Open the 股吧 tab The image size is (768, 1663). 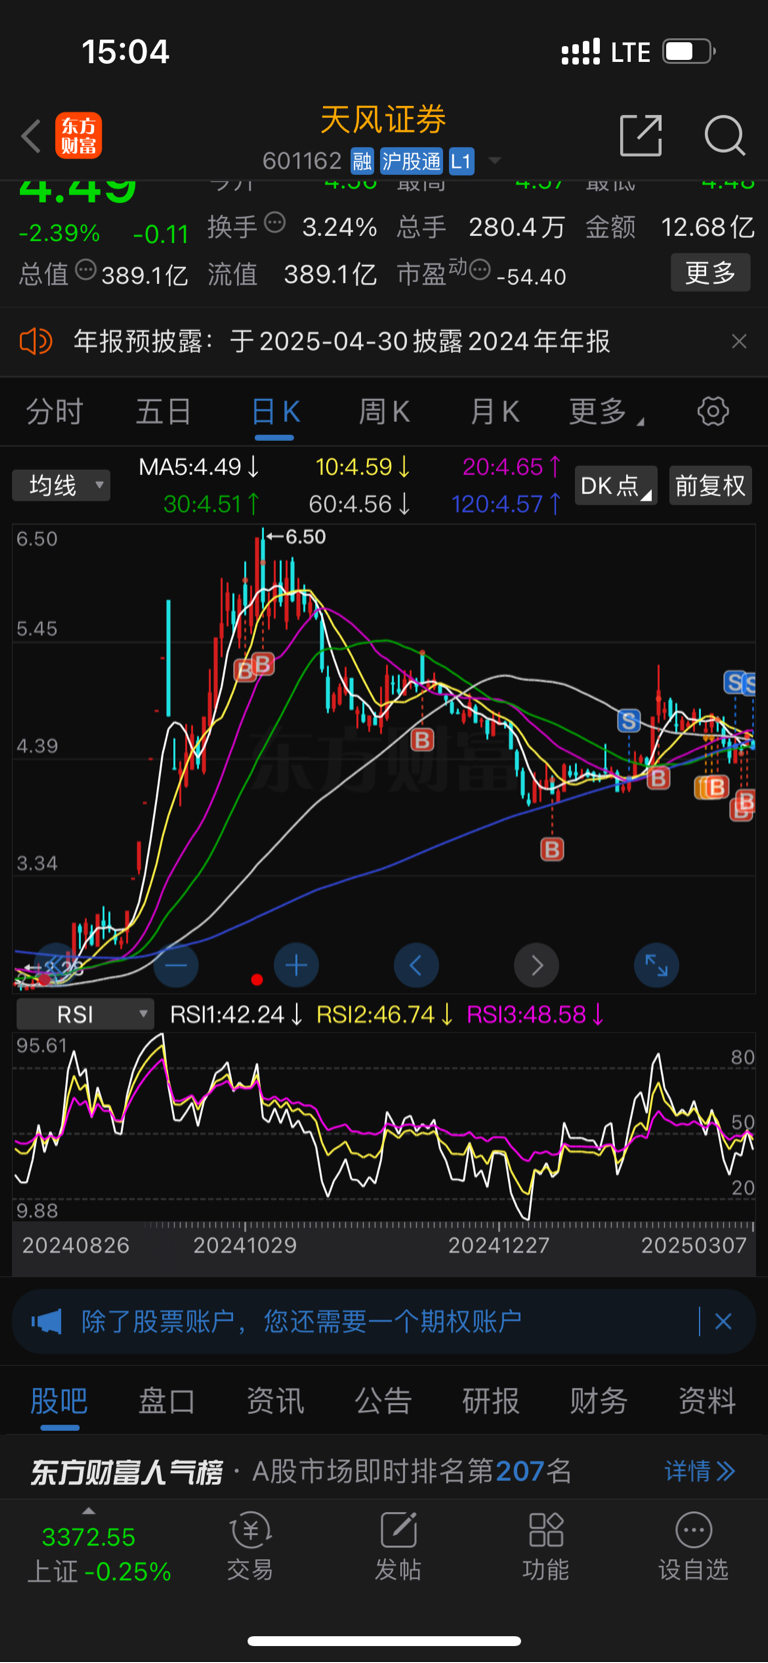point(59,1401)
